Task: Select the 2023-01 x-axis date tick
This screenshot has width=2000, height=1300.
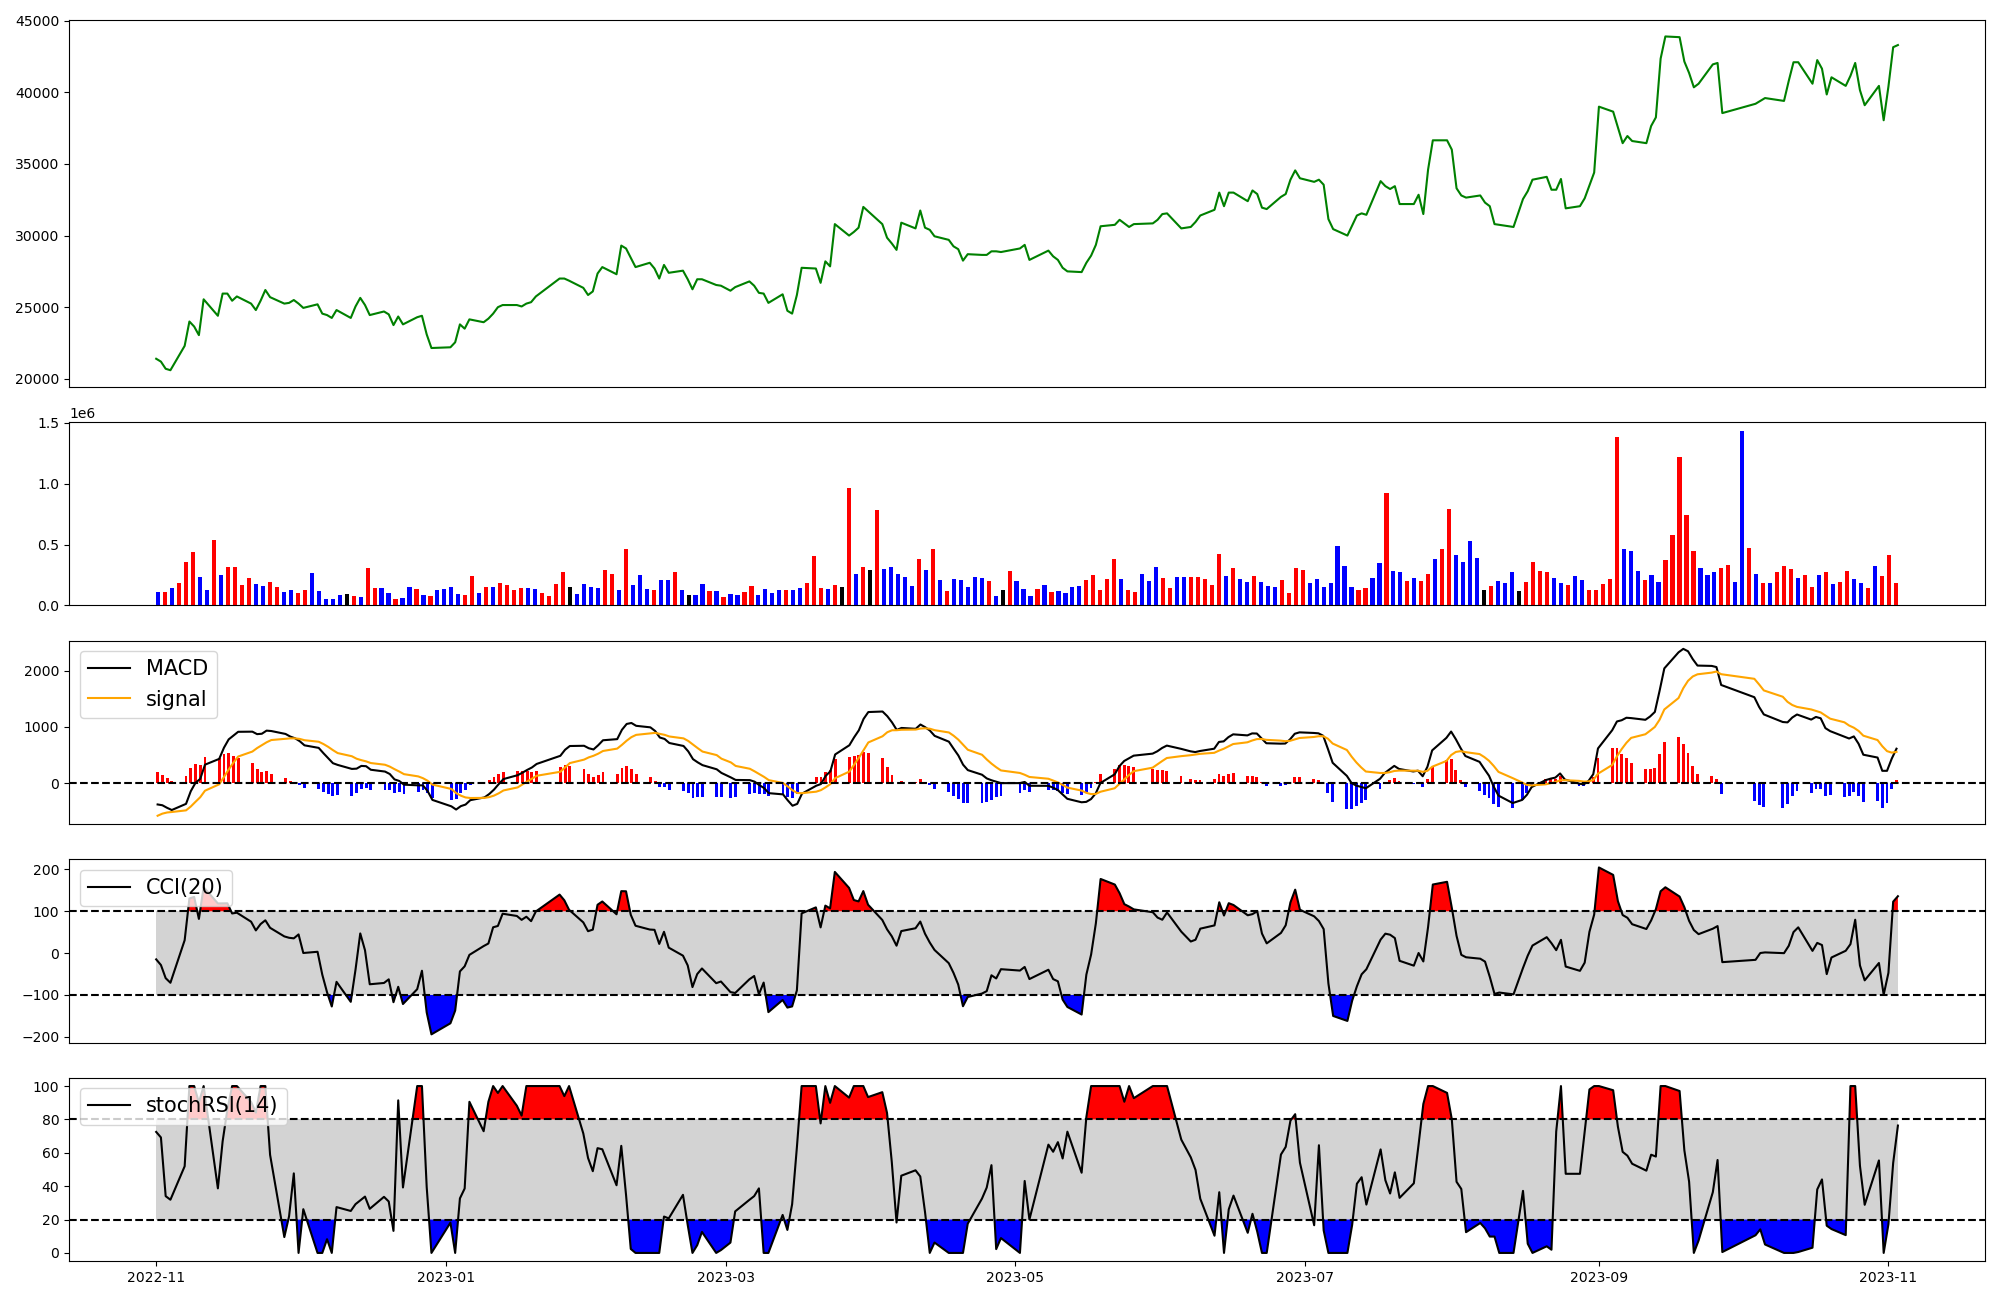Action: click(445, 1277)
